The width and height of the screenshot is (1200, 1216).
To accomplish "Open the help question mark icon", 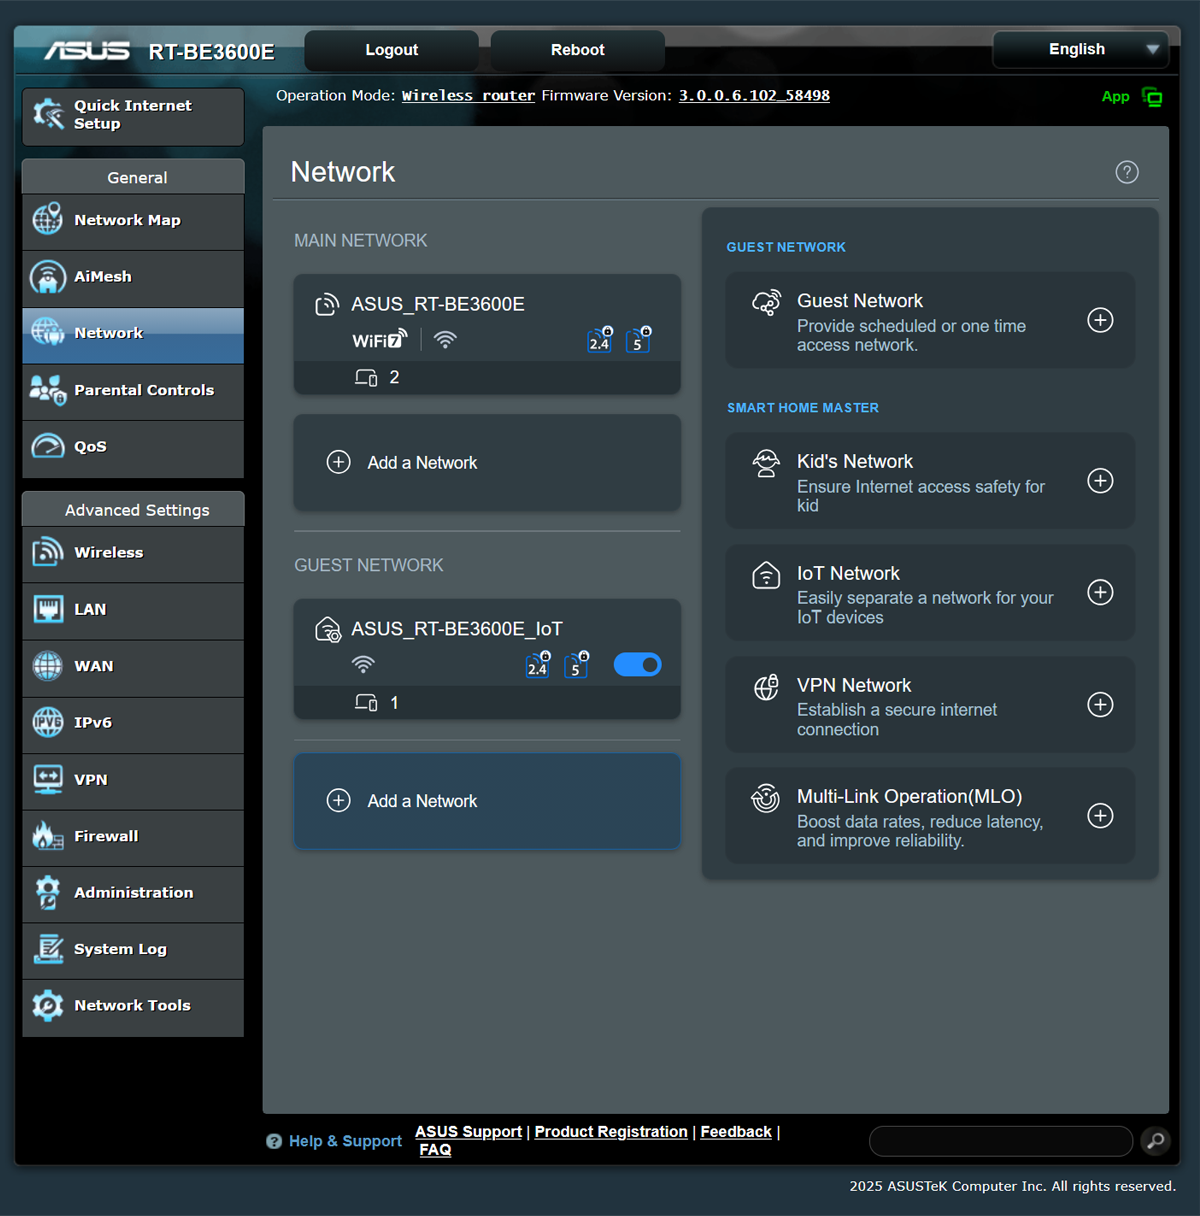I will coord(1127,172).
